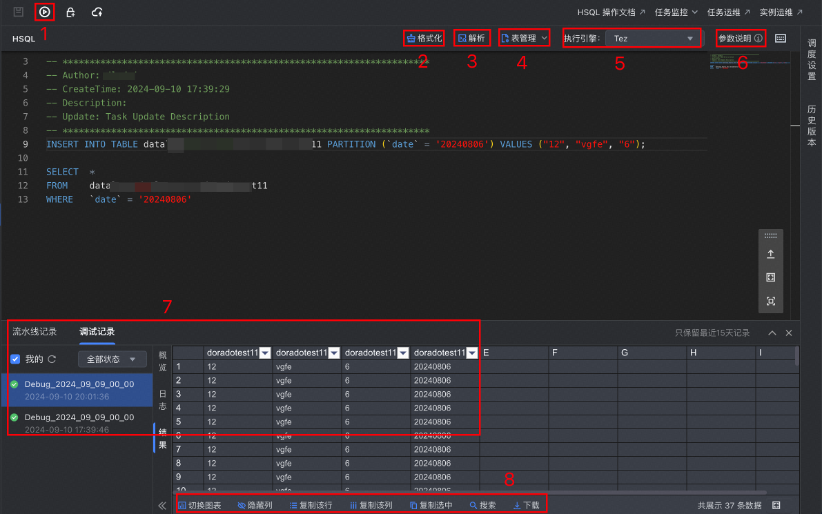Click the fullscreen focus icon in floating toolbar
Viewport: 822px width, 514px height.
click(x=770, y=301)
